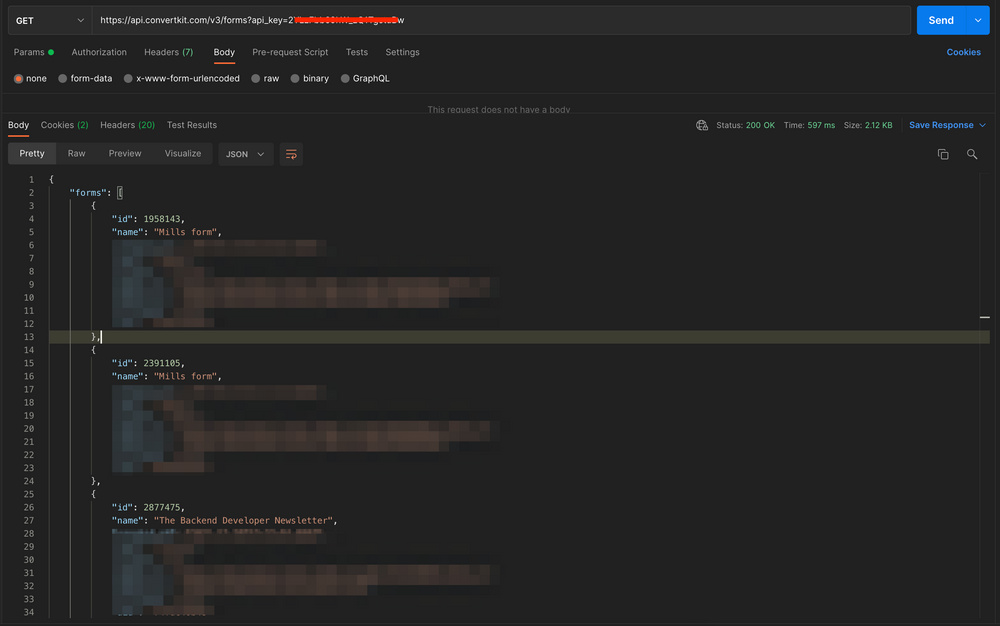This screenshot has height=626, width=1000.
Task: Open the GET request method dropdown
Action: [x=48, y=19]
